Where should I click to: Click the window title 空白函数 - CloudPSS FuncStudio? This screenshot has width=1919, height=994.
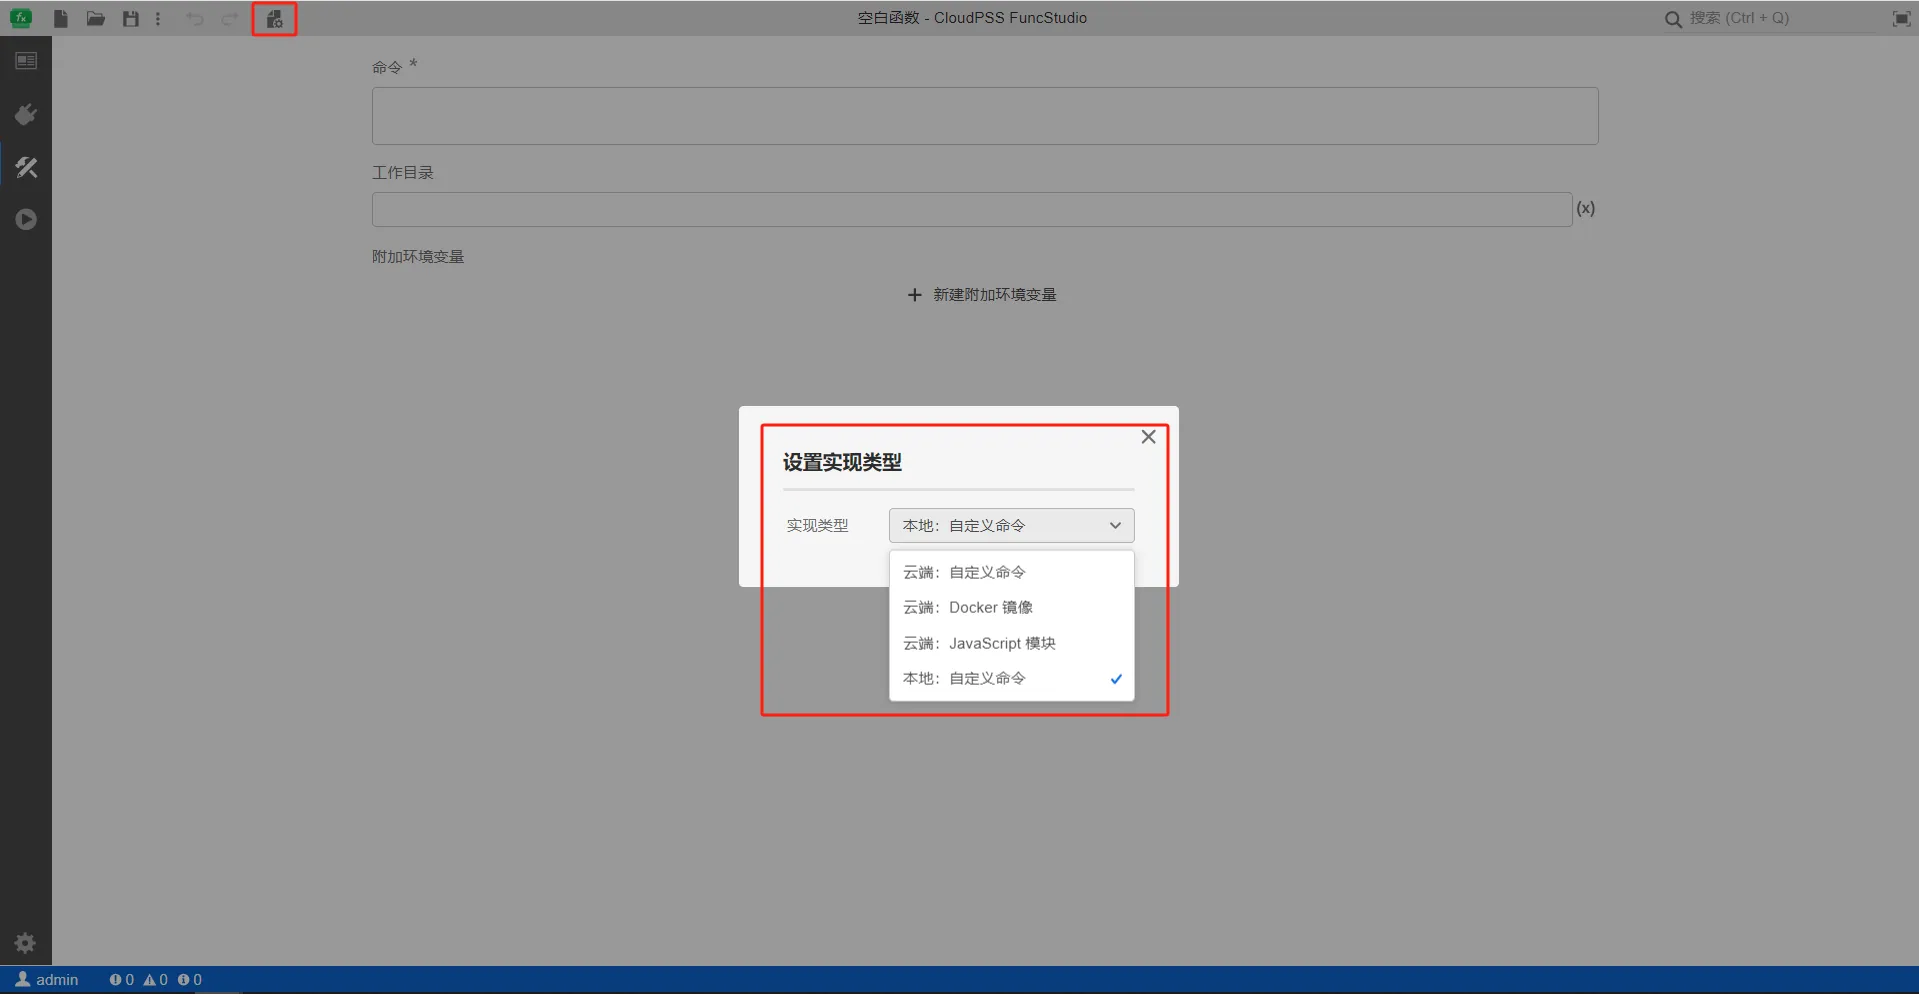tap(972, 18)
